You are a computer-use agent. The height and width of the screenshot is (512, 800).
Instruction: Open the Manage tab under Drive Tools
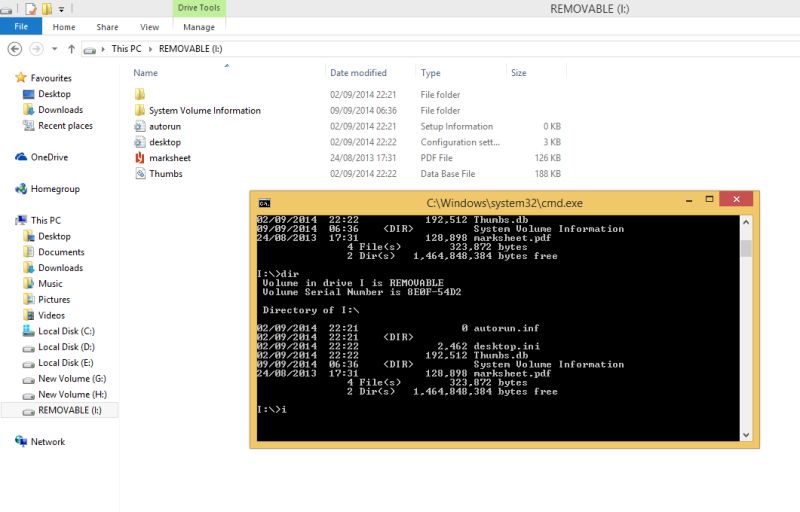[x=199, y=27]
